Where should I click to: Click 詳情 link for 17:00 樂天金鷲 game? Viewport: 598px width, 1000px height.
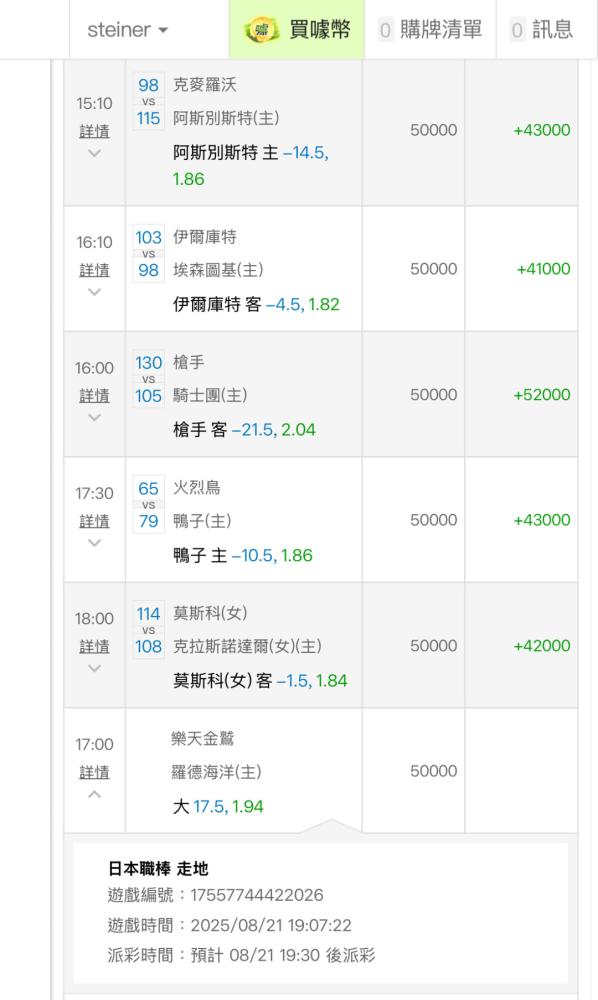[94, 772]
